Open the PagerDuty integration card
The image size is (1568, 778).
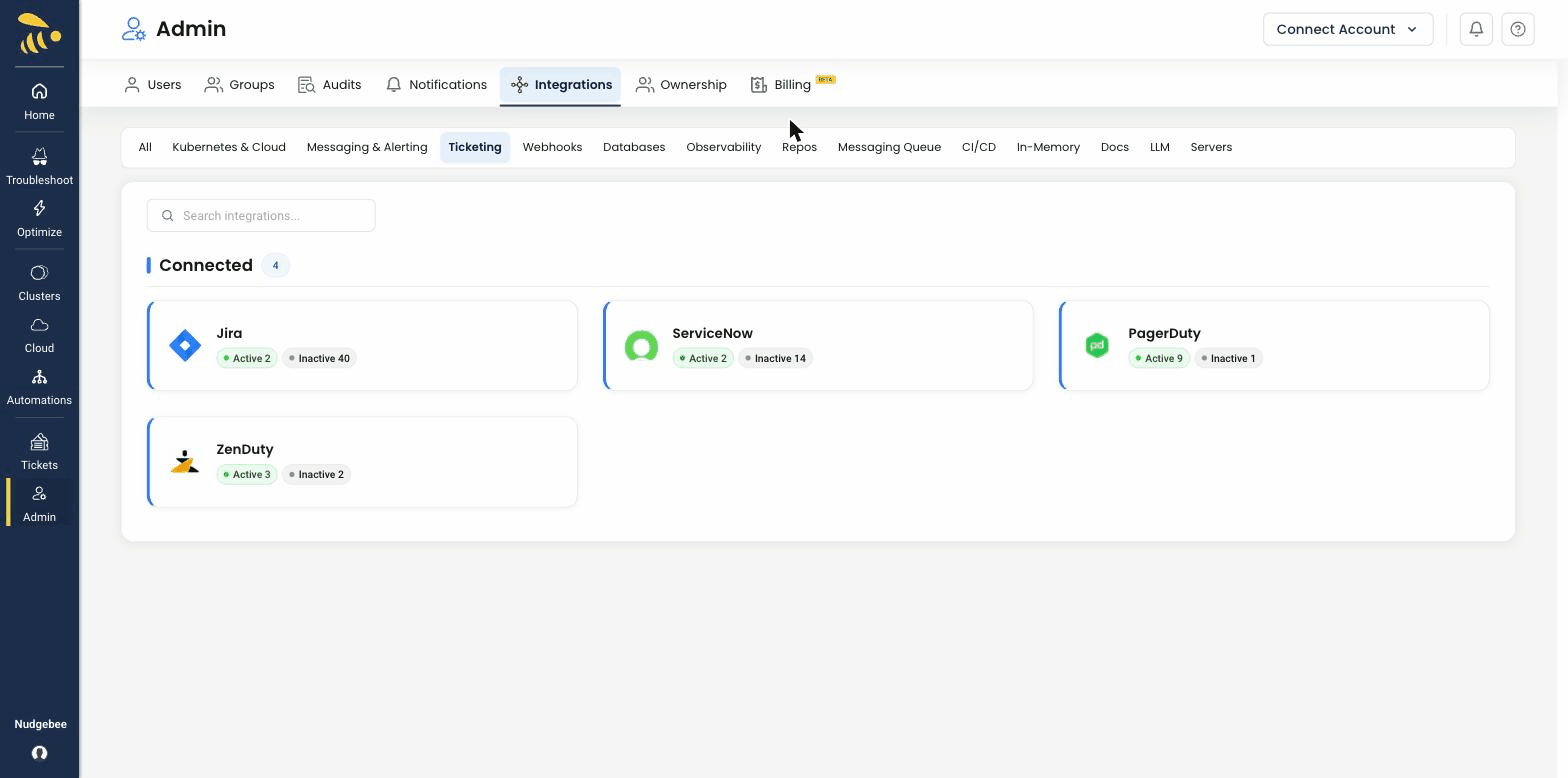click(x=1274, y=345)
